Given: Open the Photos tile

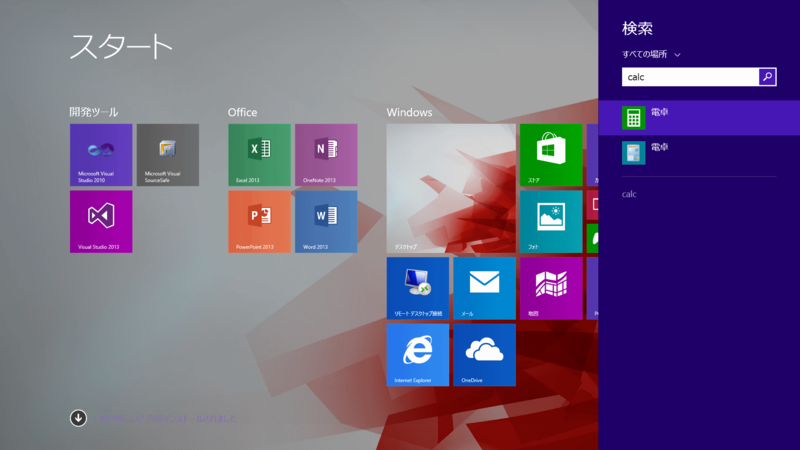Looking at the screenshot, I should click(551, 221).
